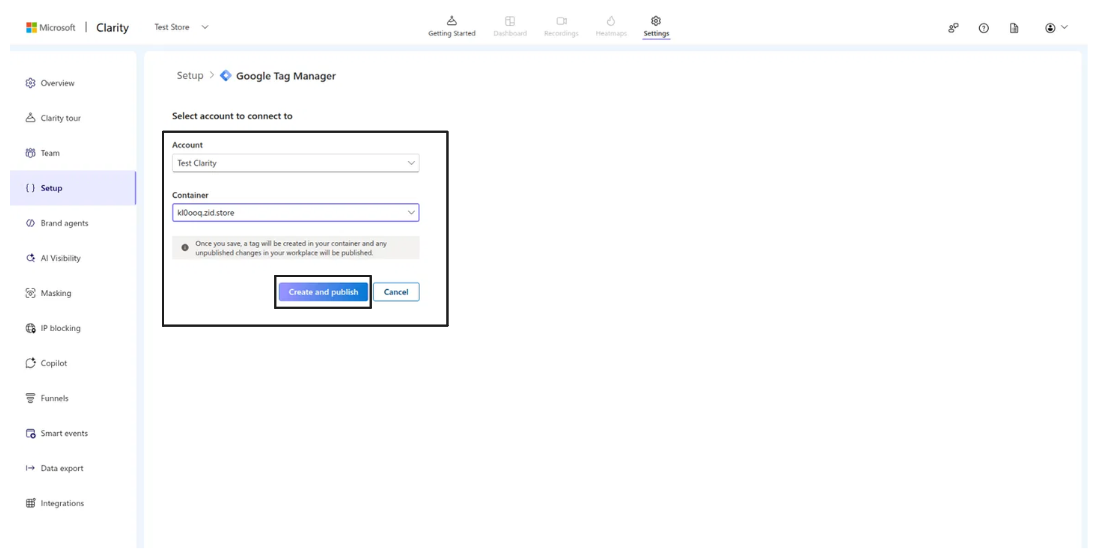This screenshot has height=558, width=1097.
Task: Click the Copilot icon in sidebar
Action: 30,363
